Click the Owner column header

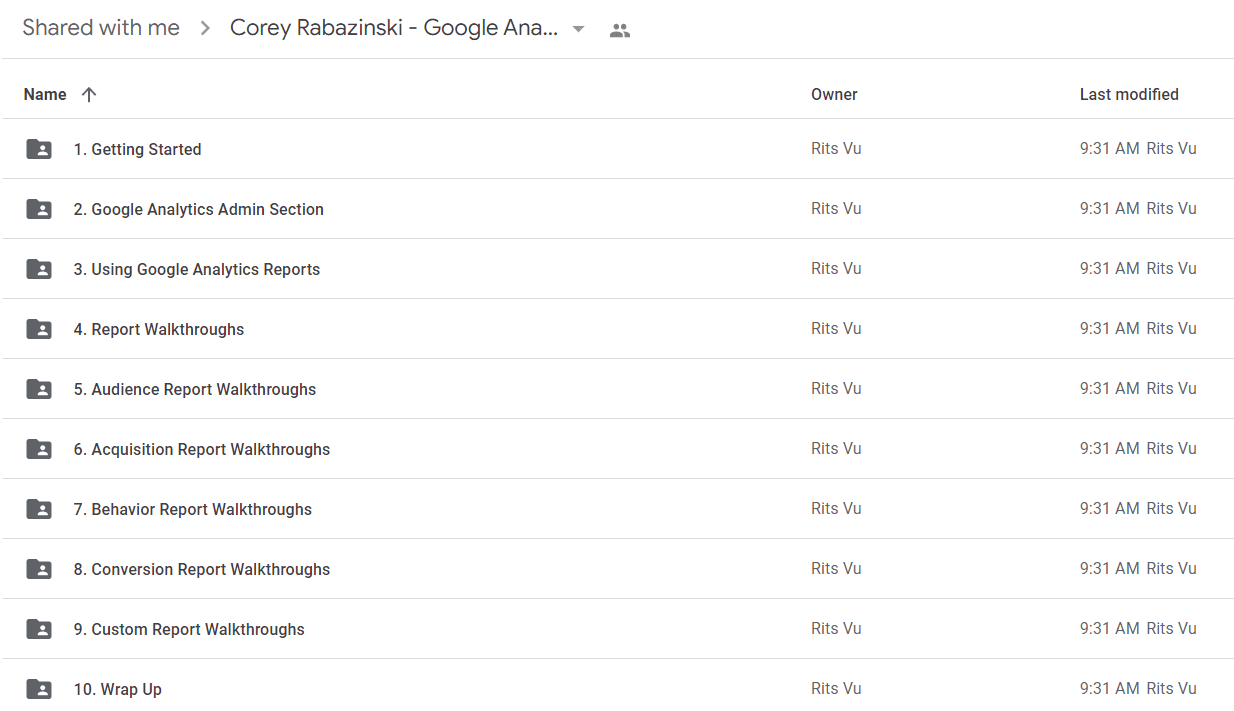pos(834,94)
